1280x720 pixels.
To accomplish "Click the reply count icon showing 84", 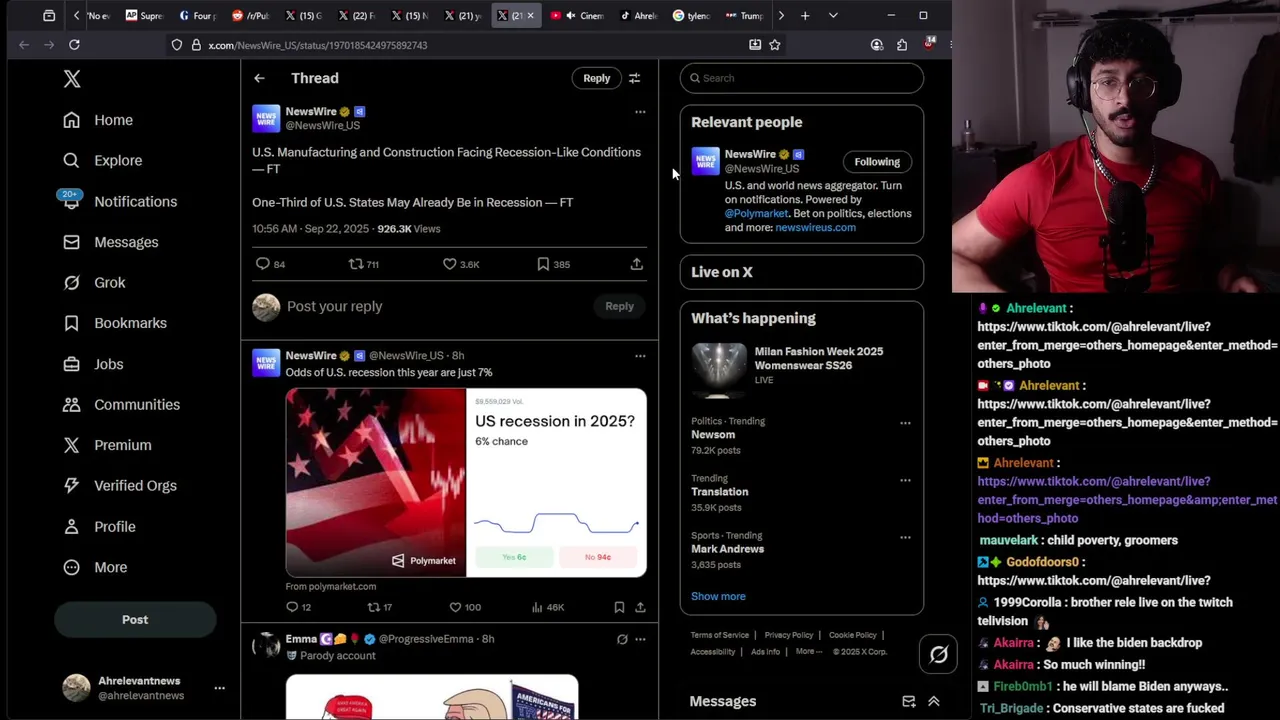I will tap(263, 264).
